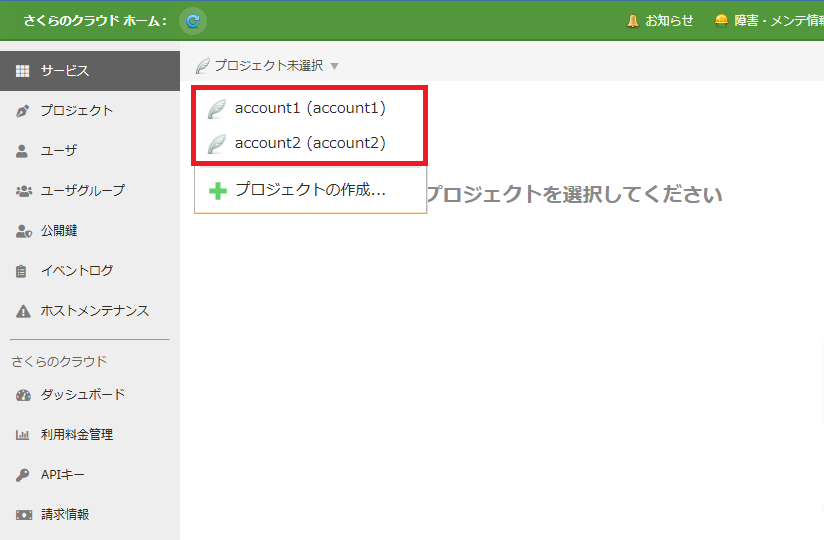Click the money icon beside 請求情報

pos(24,515)
